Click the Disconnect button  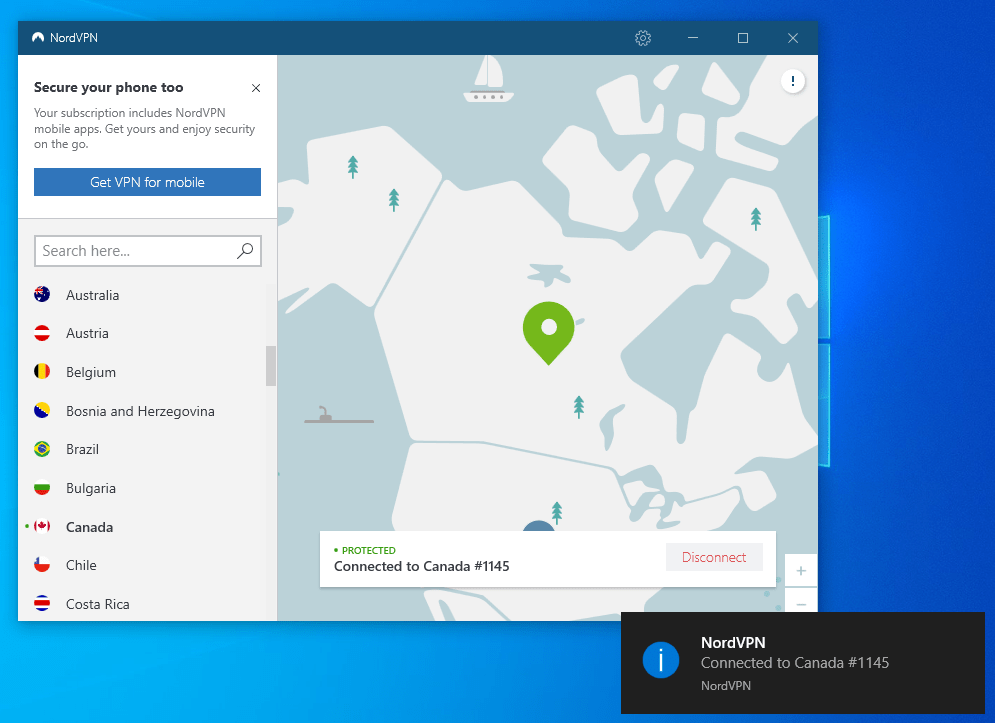(x=714, y=557)
